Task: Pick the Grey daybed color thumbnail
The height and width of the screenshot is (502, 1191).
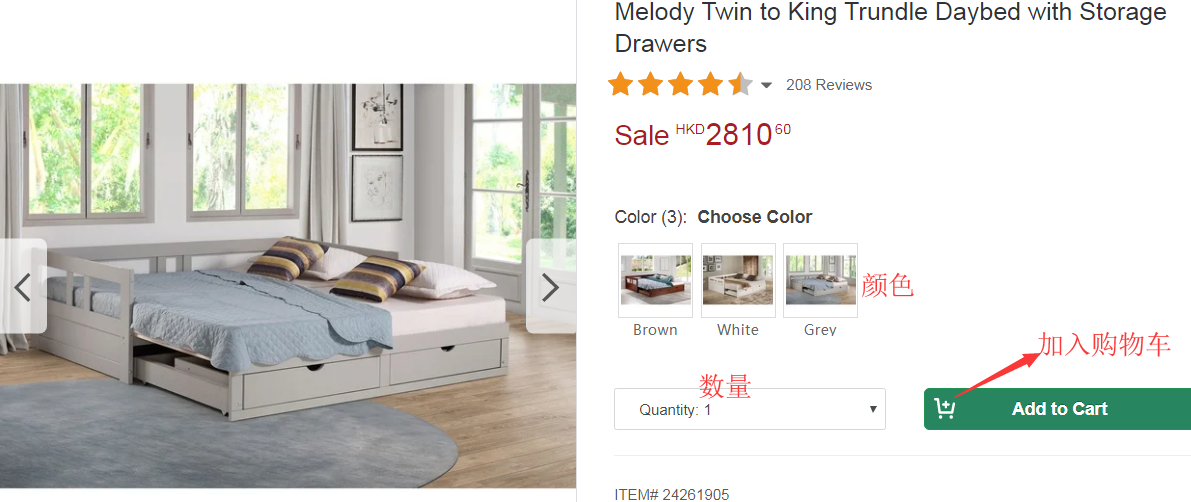Action: pos(820,280)
